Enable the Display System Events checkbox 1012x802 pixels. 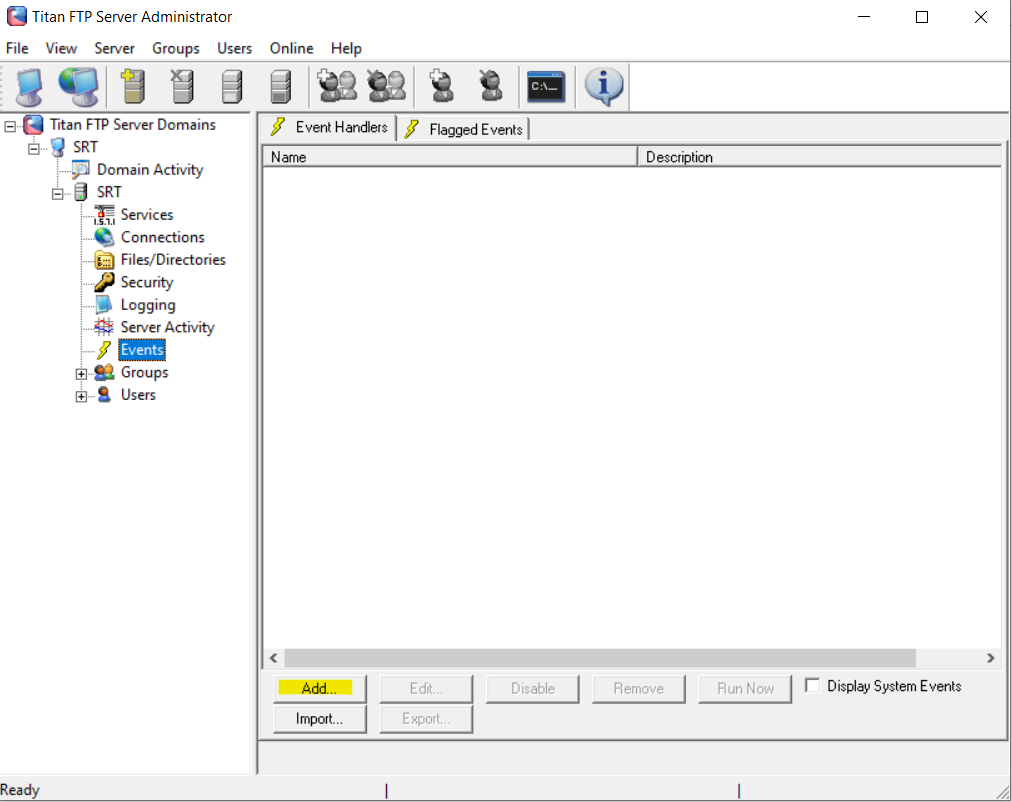(813, 686)
